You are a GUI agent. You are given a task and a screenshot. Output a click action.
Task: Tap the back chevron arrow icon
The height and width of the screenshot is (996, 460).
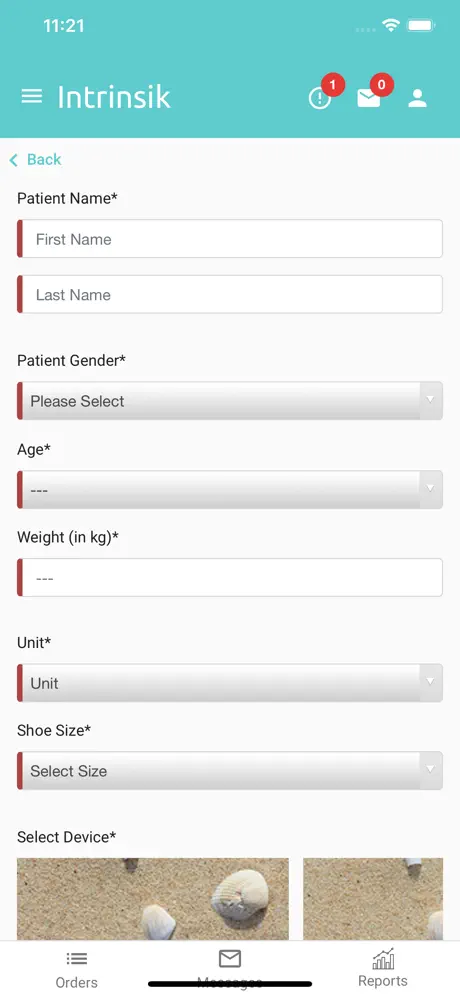pyautogui.click(x=13, y=160)
